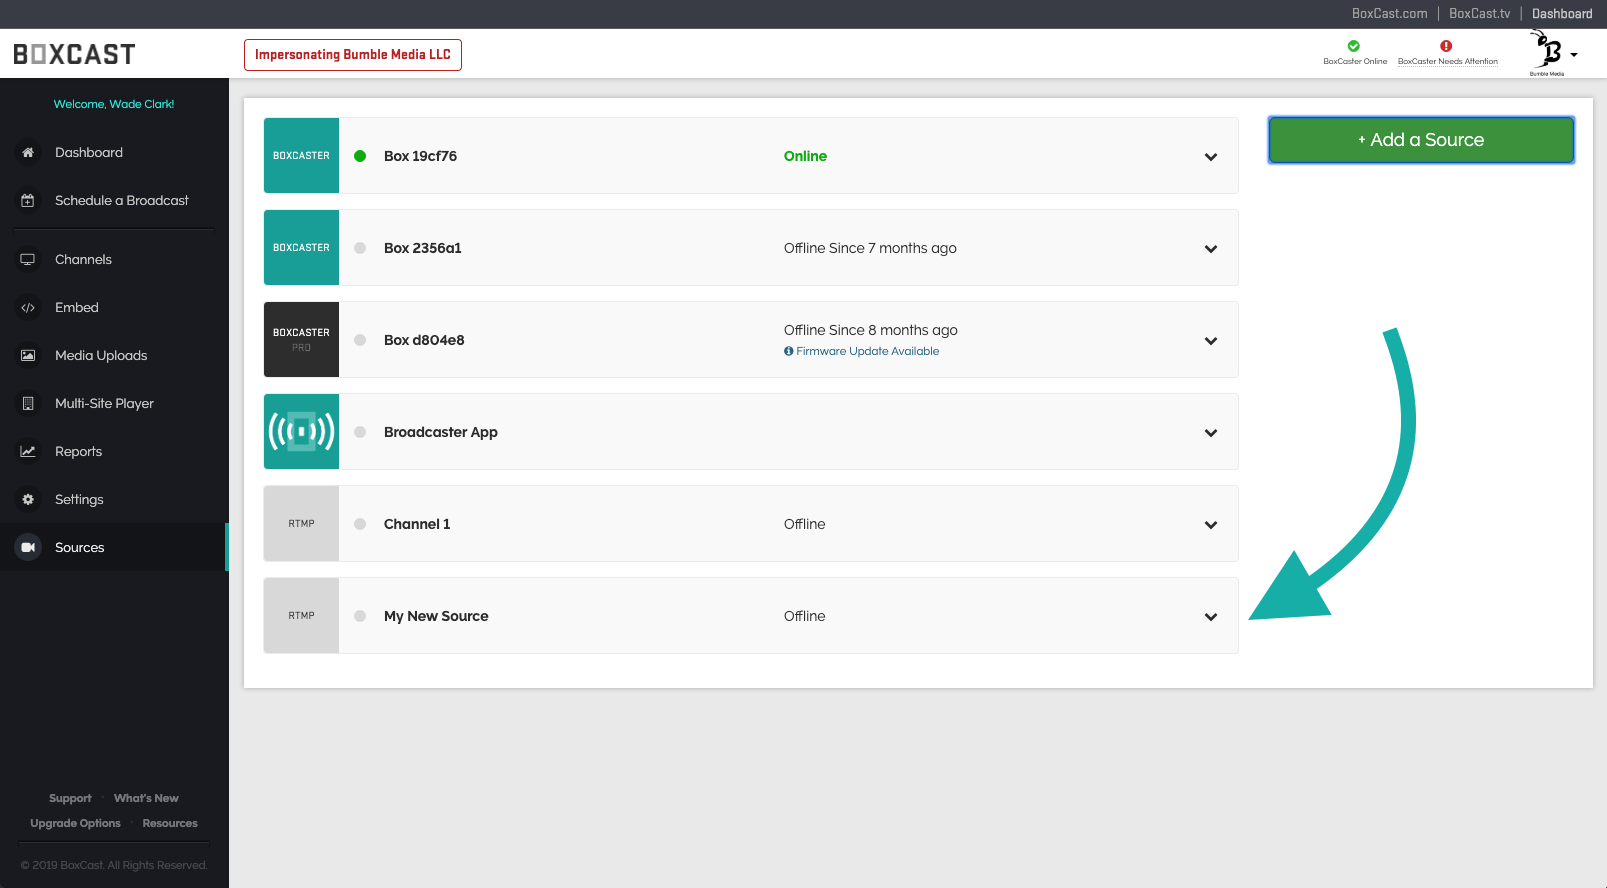
Task: Click the BoxCaster Pro icon for Box d804e8
Action: (x=301, y=340)
